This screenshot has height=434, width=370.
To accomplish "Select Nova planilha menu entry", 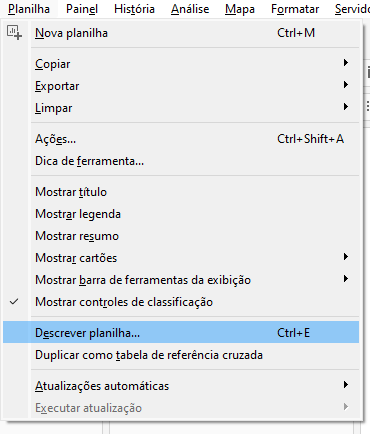I will click(x=181, y=33).
